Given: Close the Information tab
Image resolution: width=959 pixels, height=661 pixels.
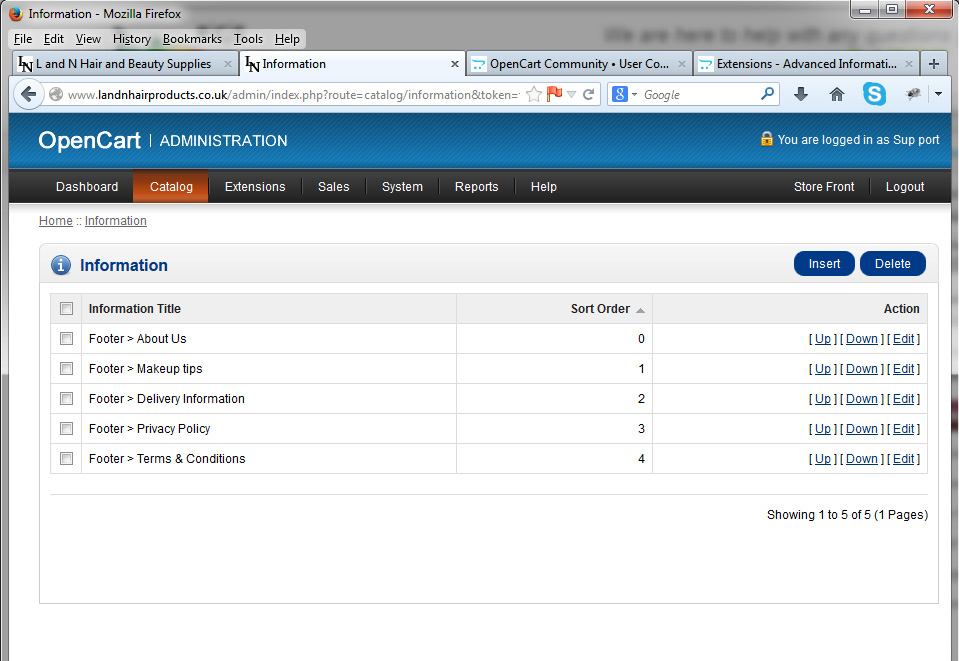Looking at the screenshot, I should pos(454,64).
